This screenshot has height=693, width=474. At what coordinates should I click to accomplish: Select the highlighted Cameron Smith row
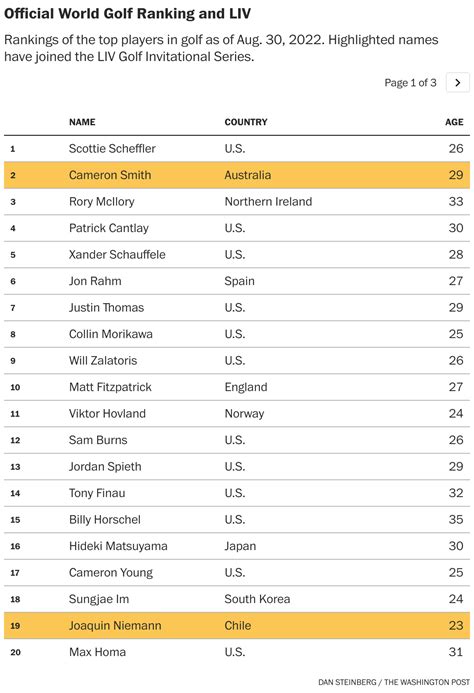(237, 175)
